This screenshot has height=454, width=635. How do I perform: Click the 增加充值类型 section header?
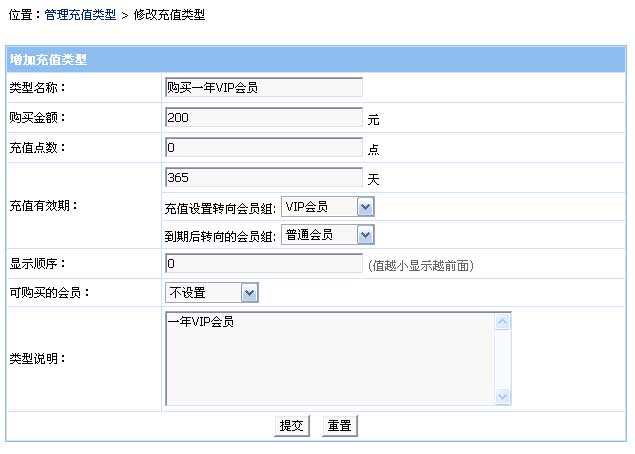coord(48,60)
